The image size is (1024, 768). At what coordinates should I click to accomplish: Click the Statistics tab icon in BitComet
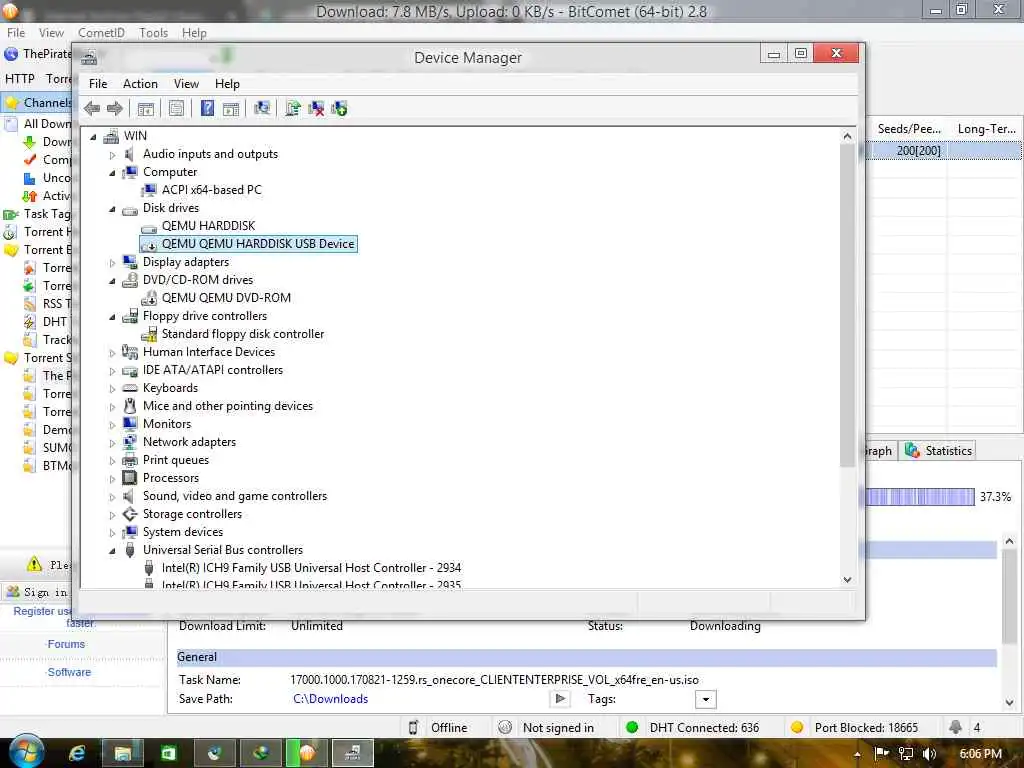pyautogui.click(x=912, y=451)
